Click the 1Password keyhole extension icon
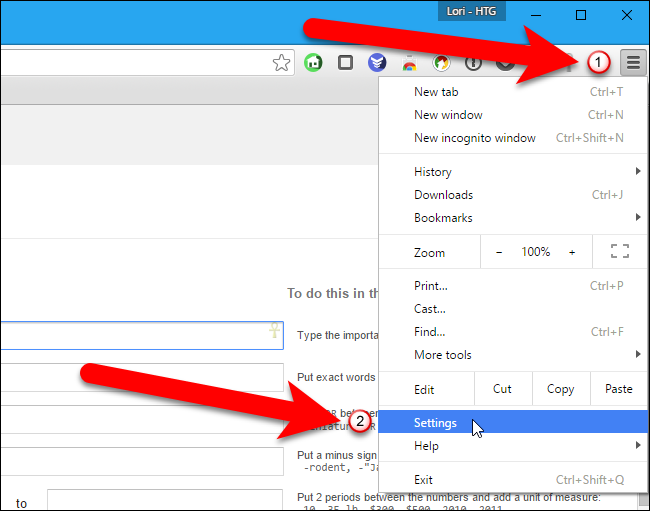Image resolution: width=650 pixels, height=511 pixels. pyautogui.click(x=473, y=63)
